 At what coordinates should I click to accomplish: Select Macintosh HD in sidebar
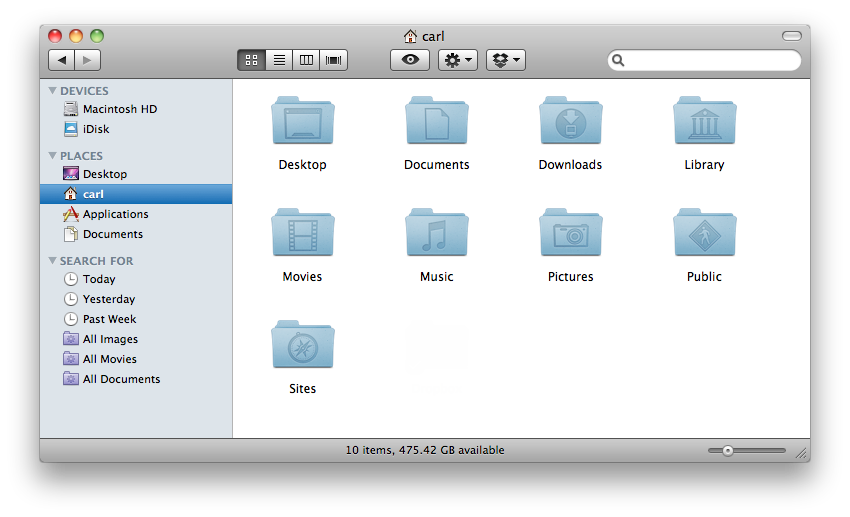(x=136, y=109)
